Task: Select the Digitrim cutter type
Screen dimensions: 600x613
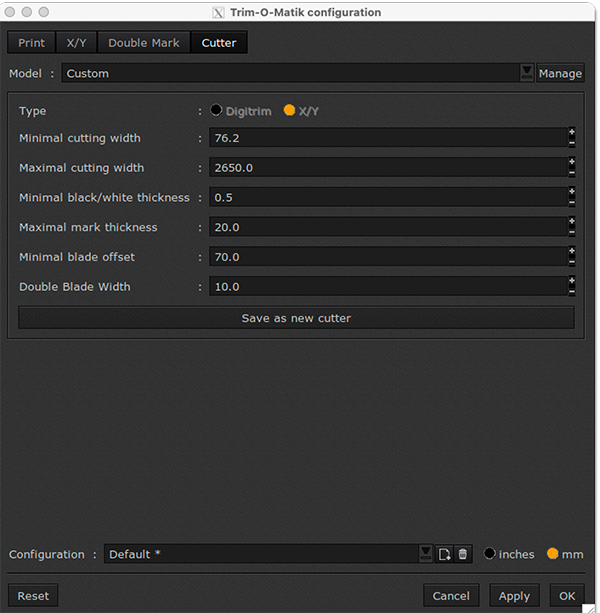Action: [216, 111]
